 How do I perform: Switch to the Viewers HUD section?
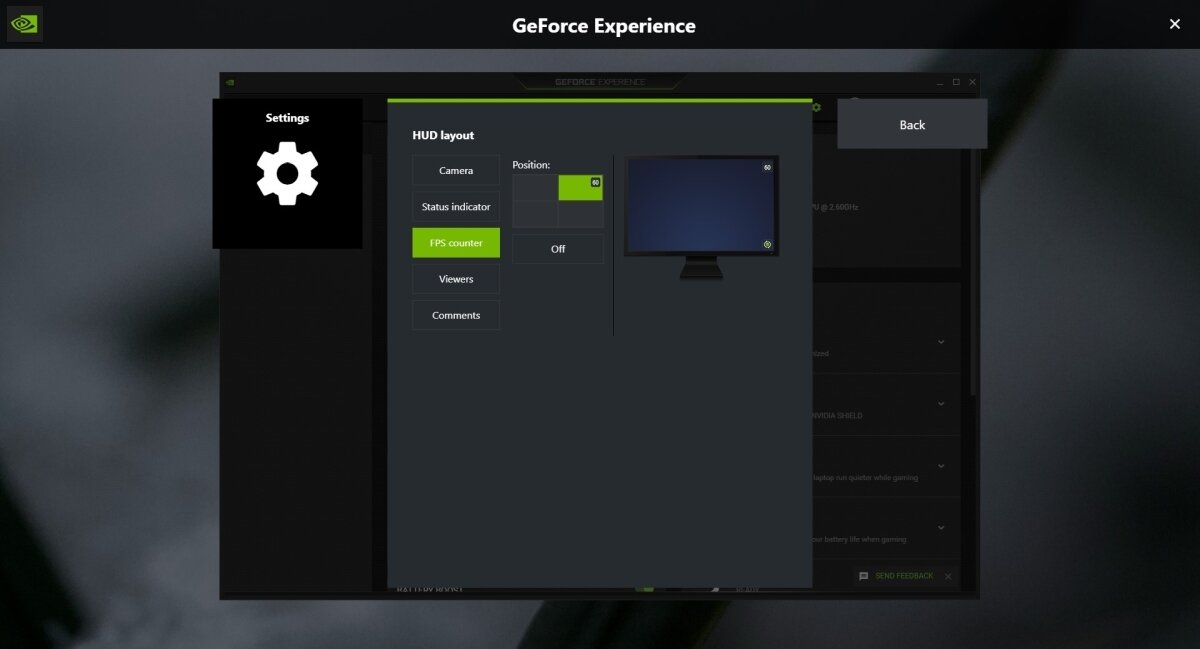coord(455,278)
